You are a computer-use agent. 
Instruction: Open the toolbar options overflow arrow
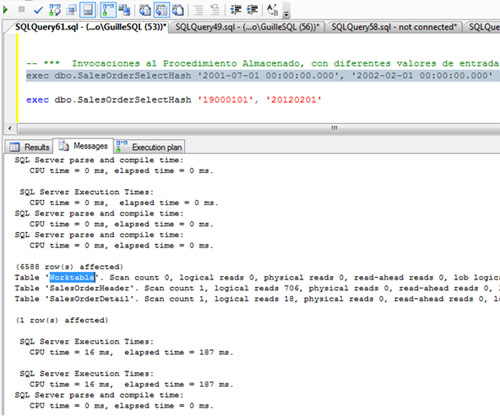(286, 12)
